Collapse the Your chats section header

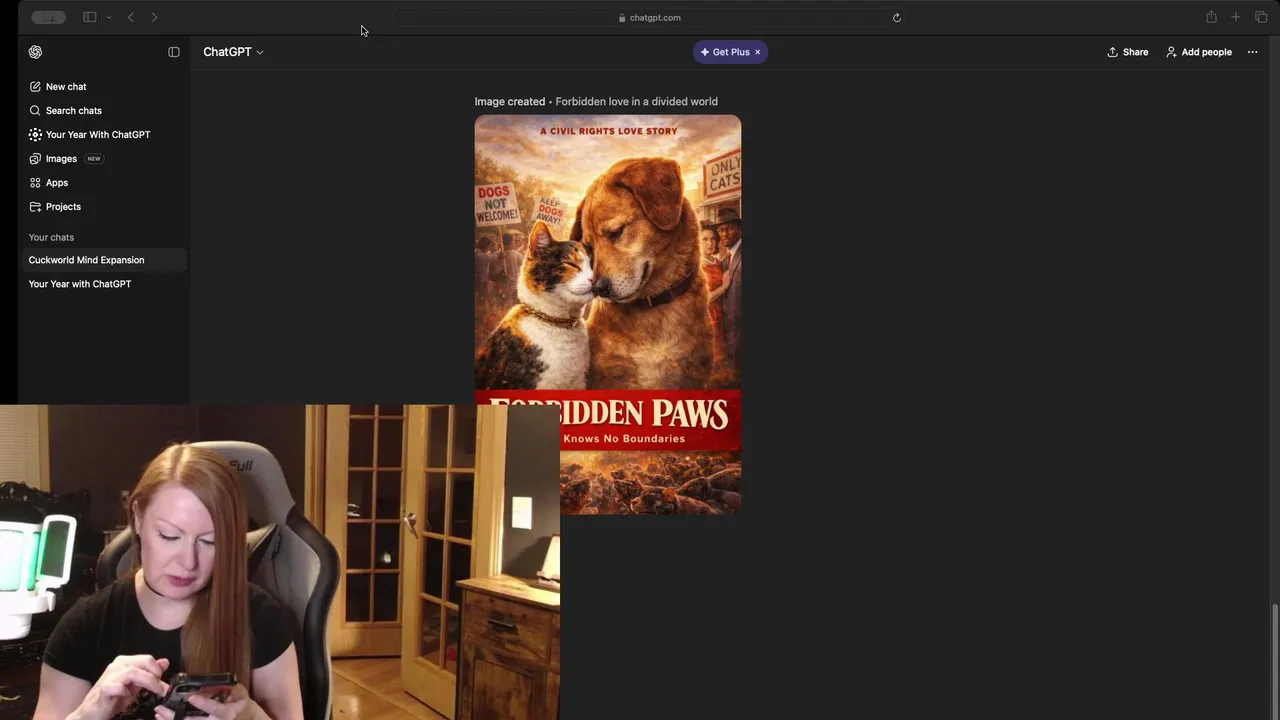coord(51,238)
